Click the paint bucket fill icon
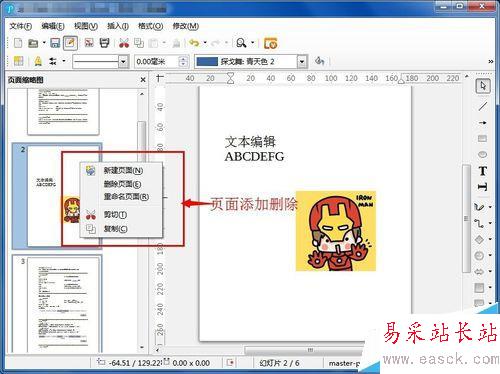 [x=319, y=61]
